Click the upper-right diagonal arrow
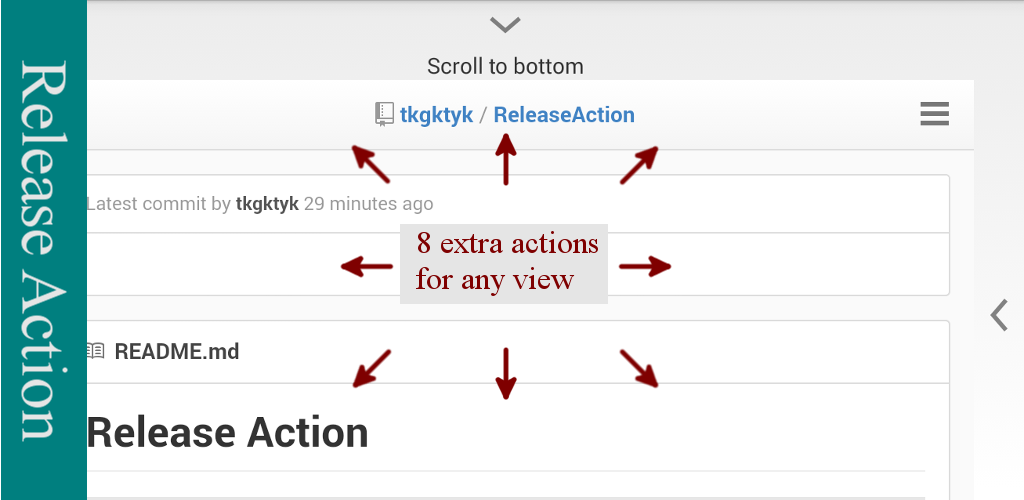Image resolution: width=1024 pixels, height=500 pixels. pyautogui.click(x=638, y=165)
